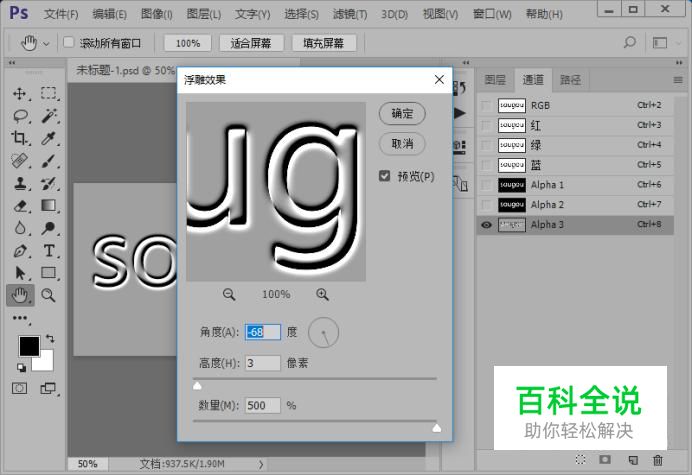Select the Move tool
Screen dimensions: 692x475
coord(19,94)
